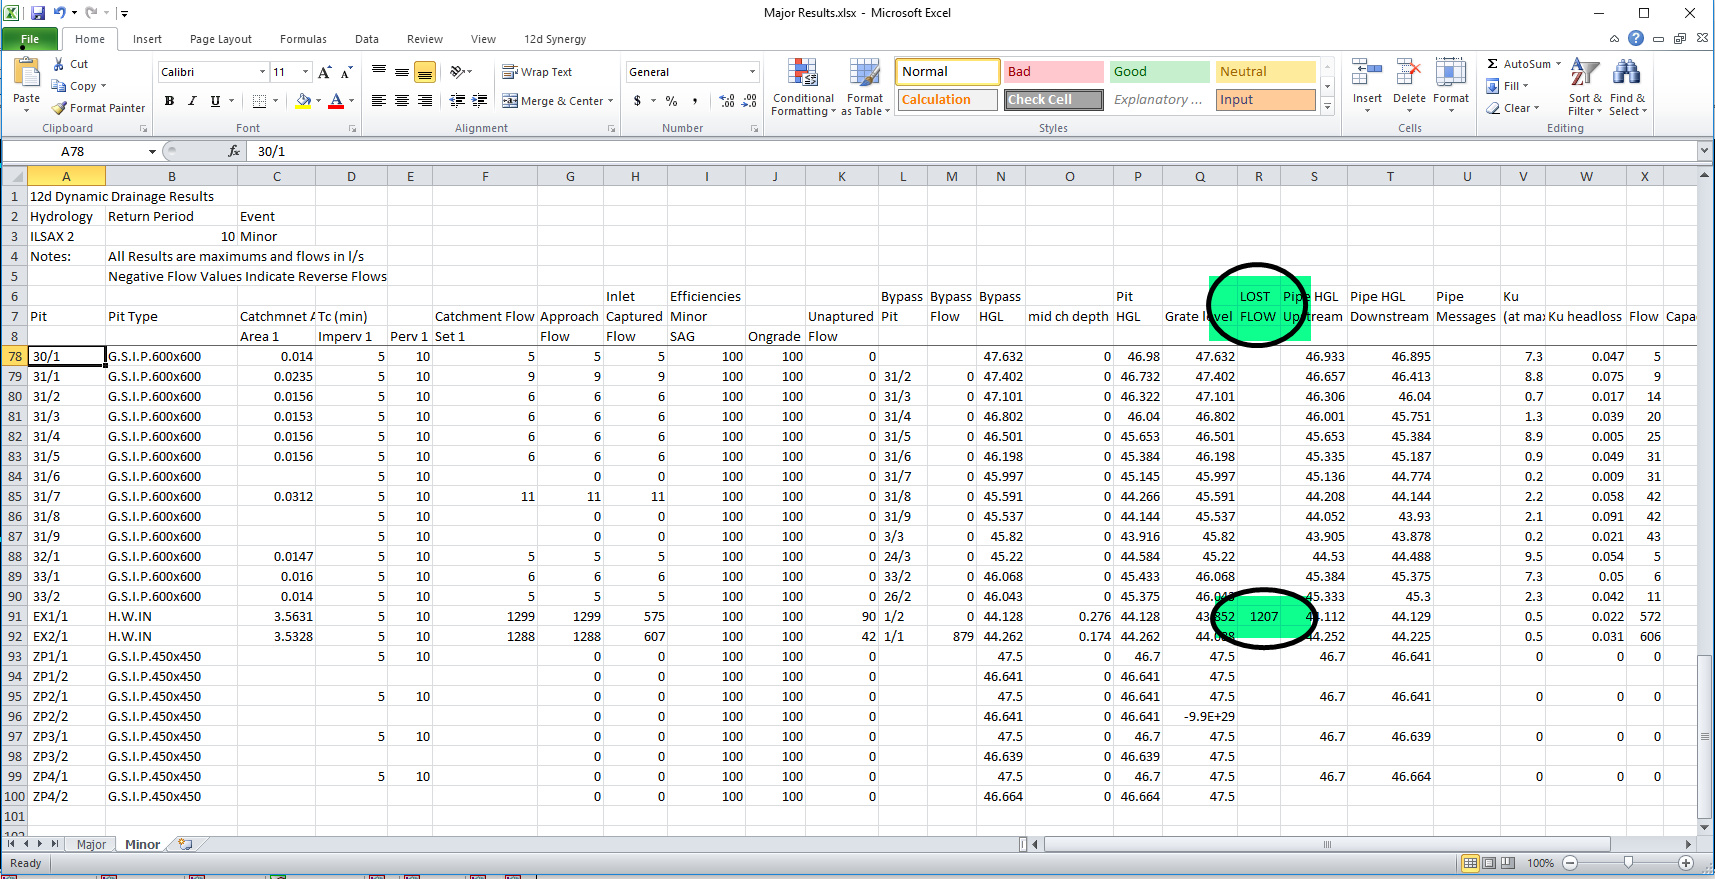The width and height of the screenshot is (1715, 879).
Task: Apply the Calculation cell style
Action: coord(946,100)
